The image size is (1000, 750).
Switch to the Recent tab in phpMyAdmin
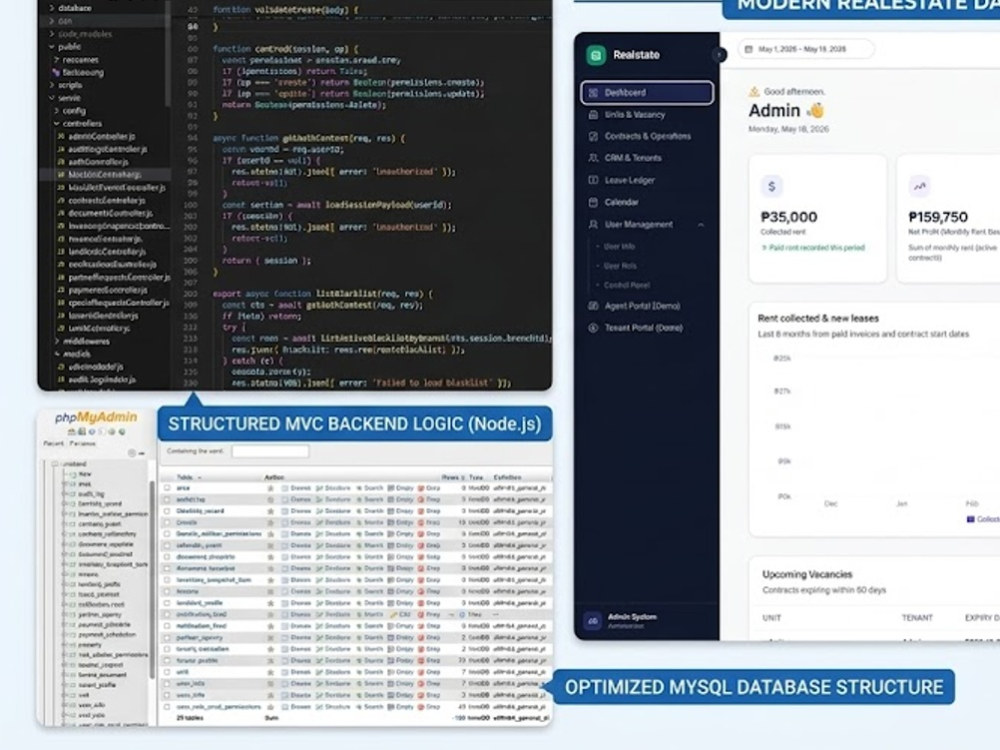(x=54, y=443)
